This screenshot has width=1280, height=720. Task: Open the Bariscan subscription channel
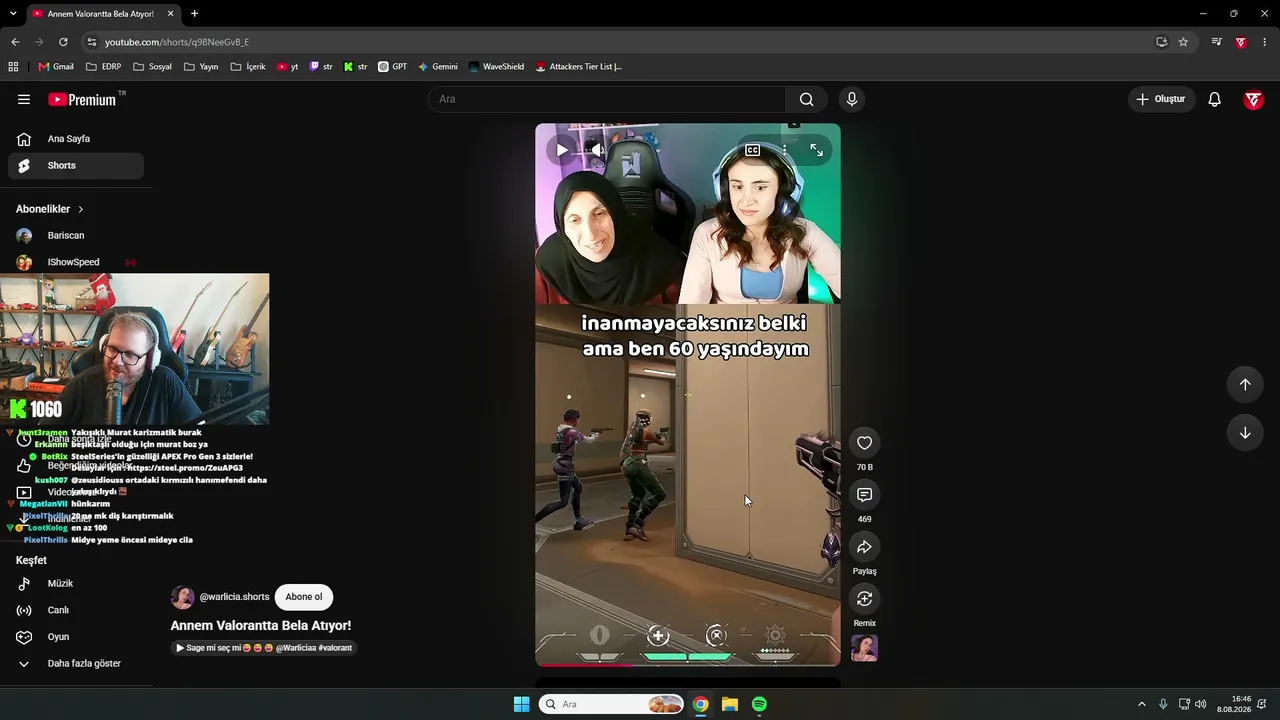pos(76,236)
